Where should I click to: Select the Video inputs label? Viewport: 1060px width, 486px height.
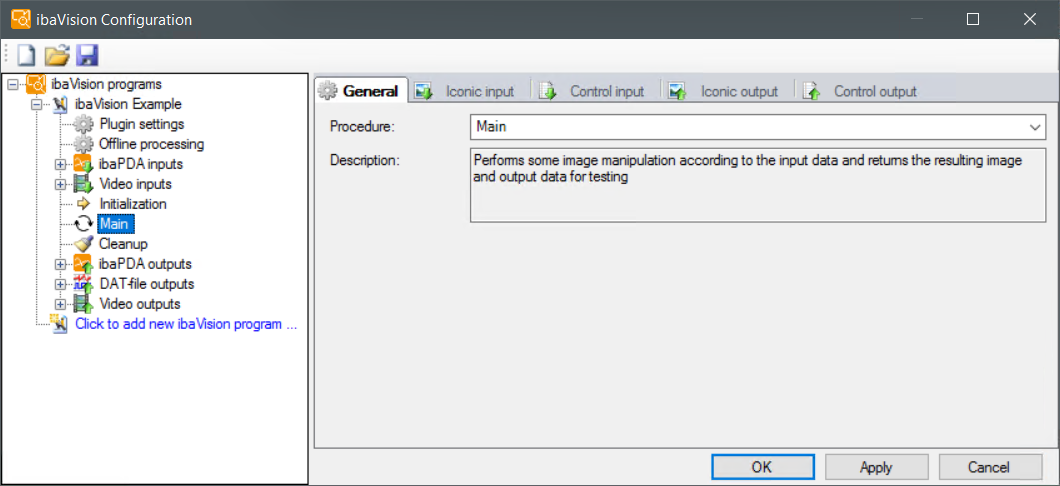point(135,184)
